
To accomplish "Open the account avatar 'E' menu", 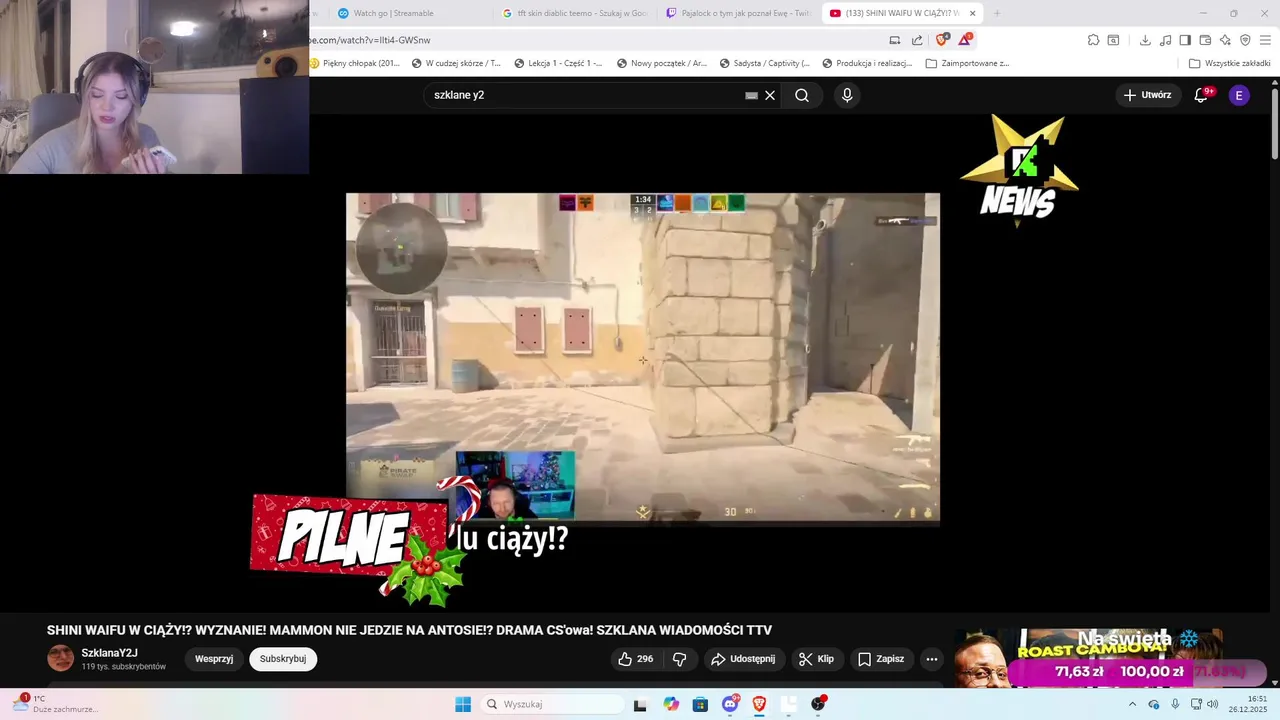I will pos(1239,95).
